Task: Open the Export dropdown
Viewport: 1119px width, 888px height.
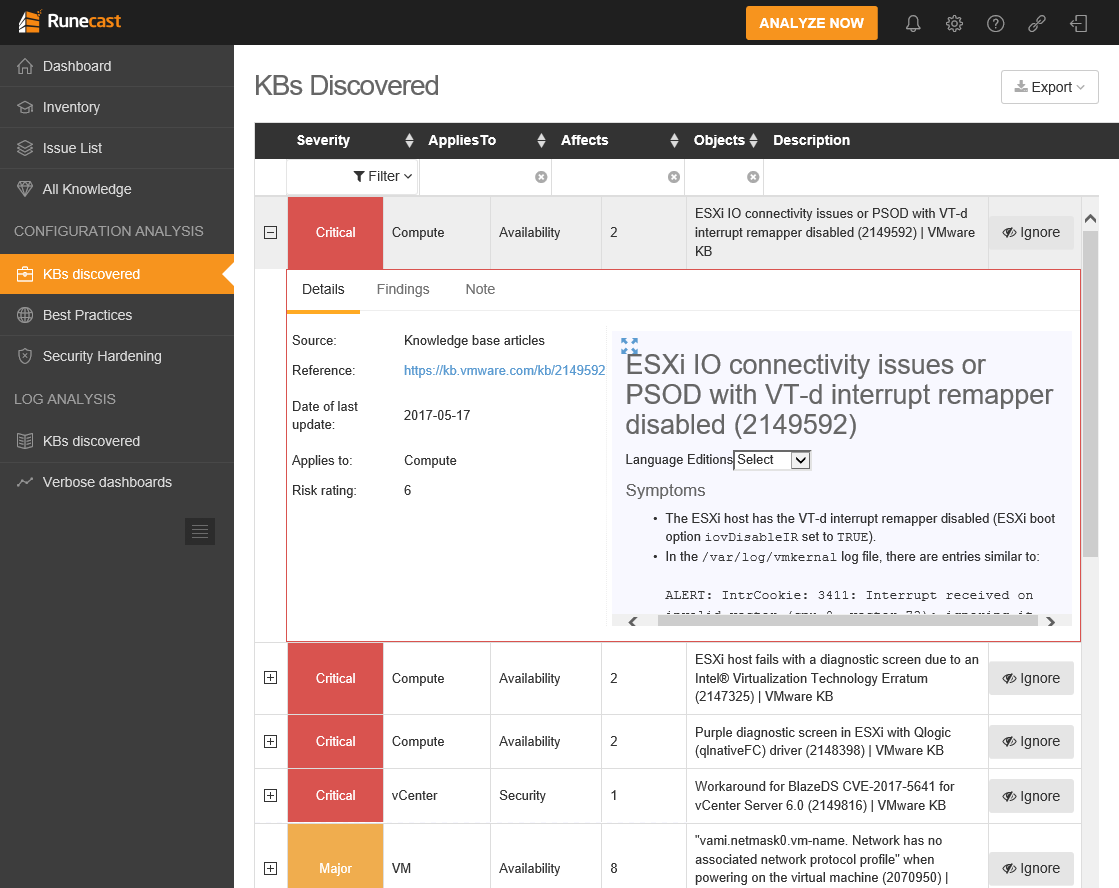Action: tap(1049, 87)
